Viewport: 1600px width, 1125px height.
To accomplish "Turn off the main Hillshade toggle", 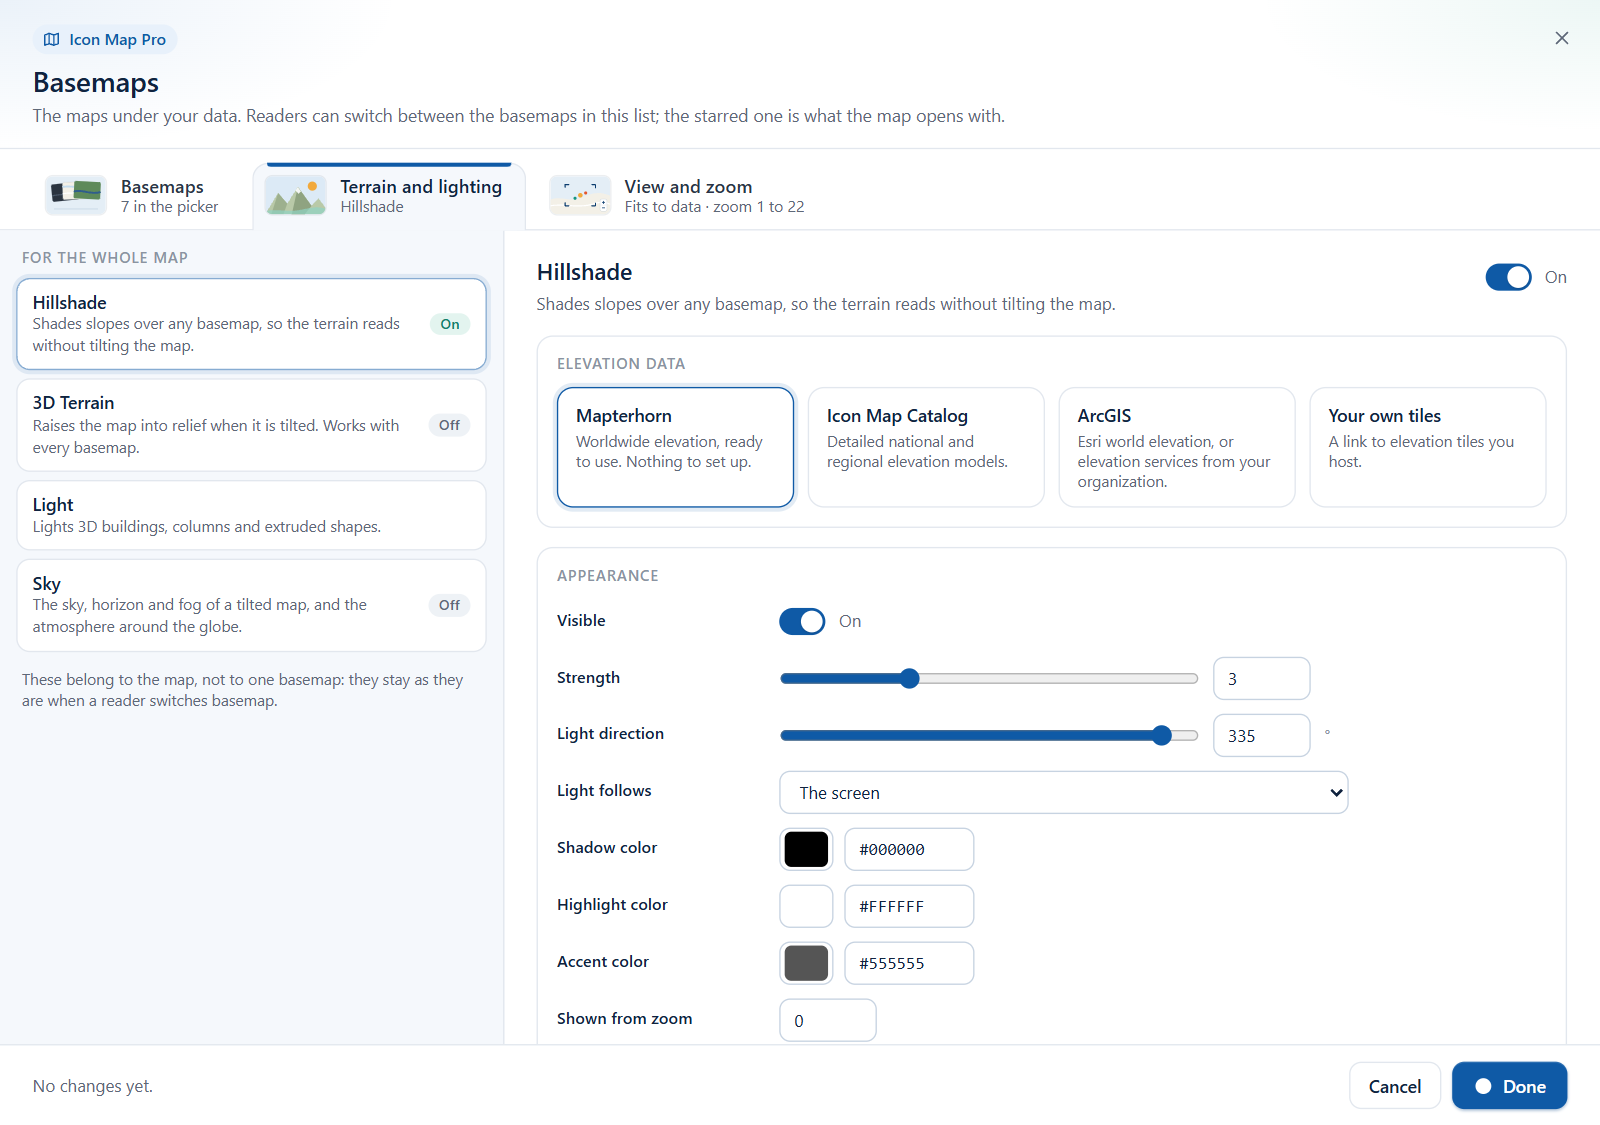I will coord(1508,277).
